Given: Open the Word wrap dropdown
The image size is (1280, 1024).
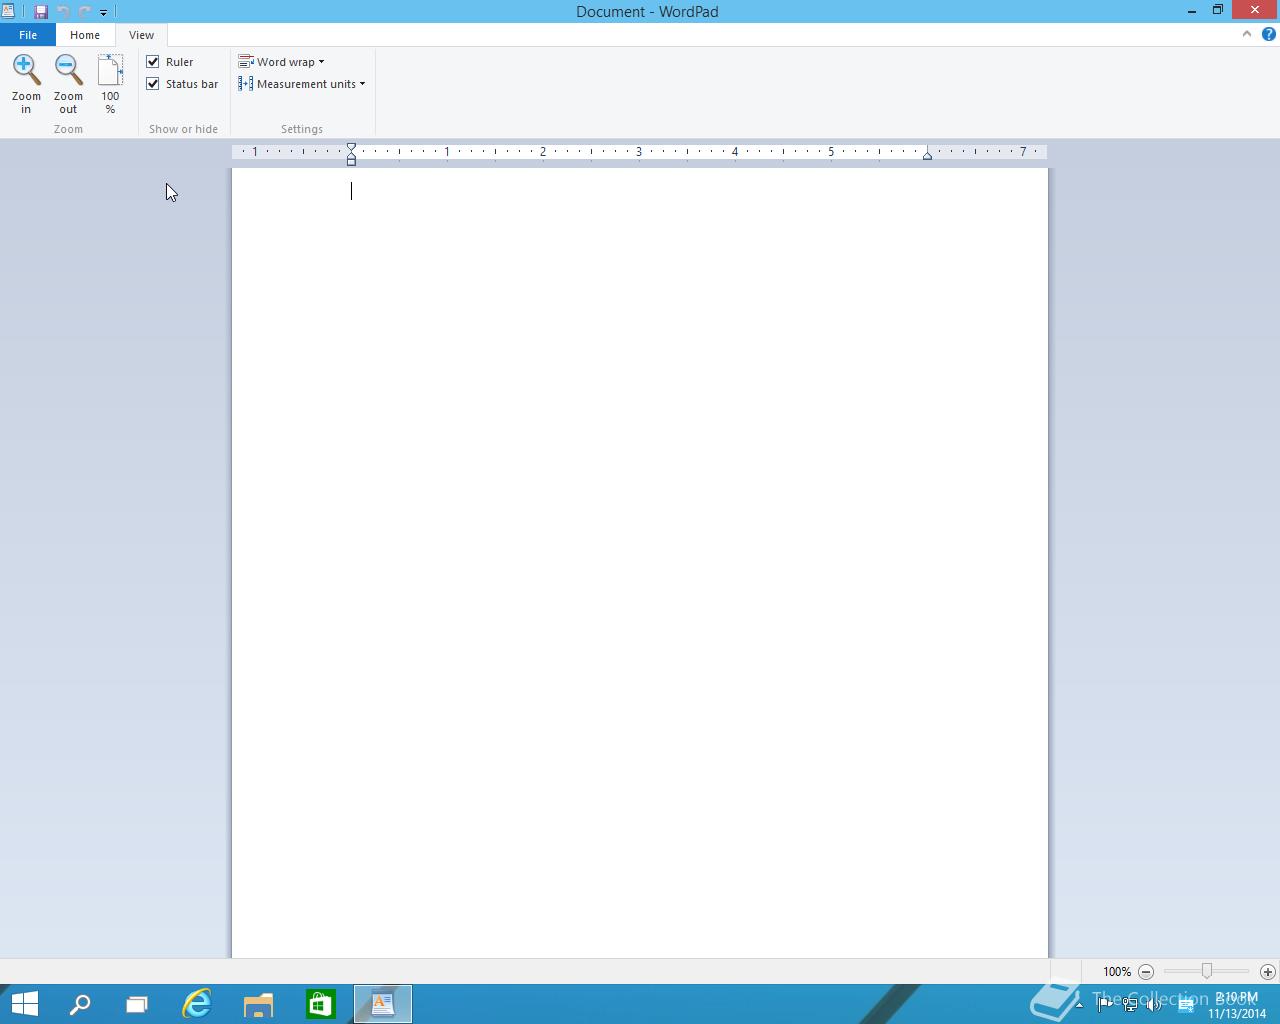Looking at the screenshot, I should [x=281, y=62].
